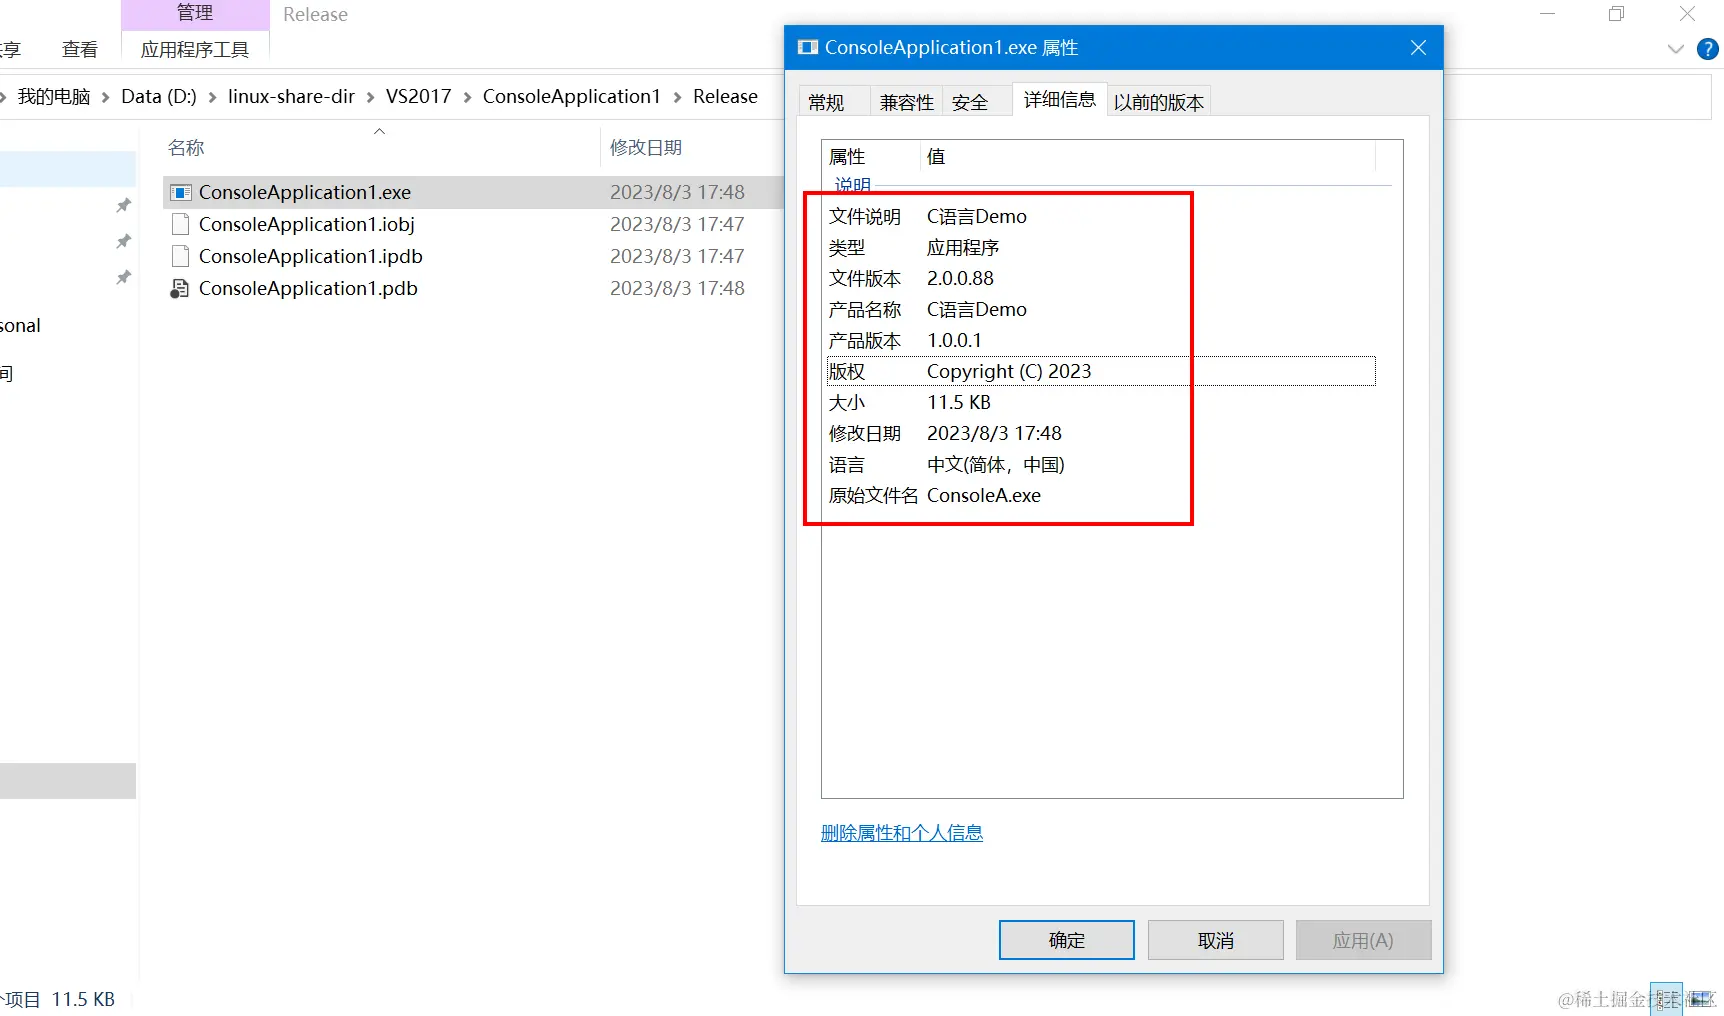1724x1016 pixels.
Task: Click the 取消 button
Action: point(1215,940)
